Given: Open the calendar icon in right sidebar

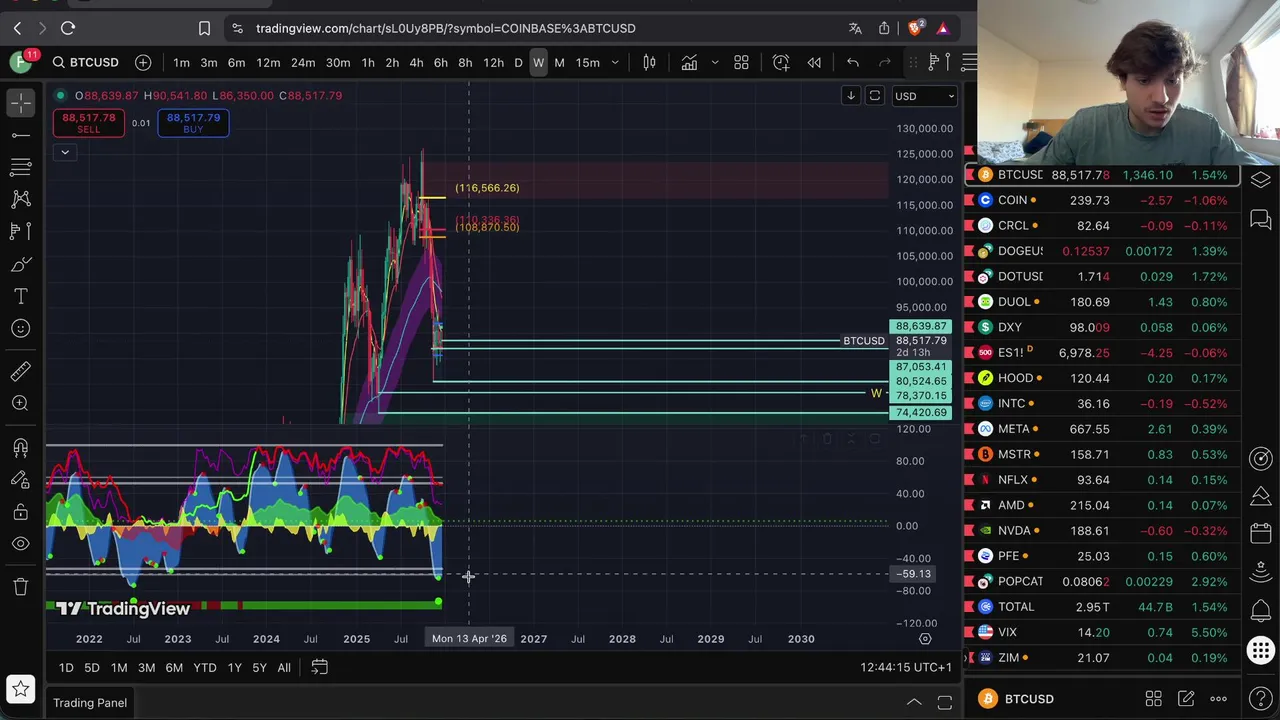Looking at the screenshot, I should click(1261, 534).
